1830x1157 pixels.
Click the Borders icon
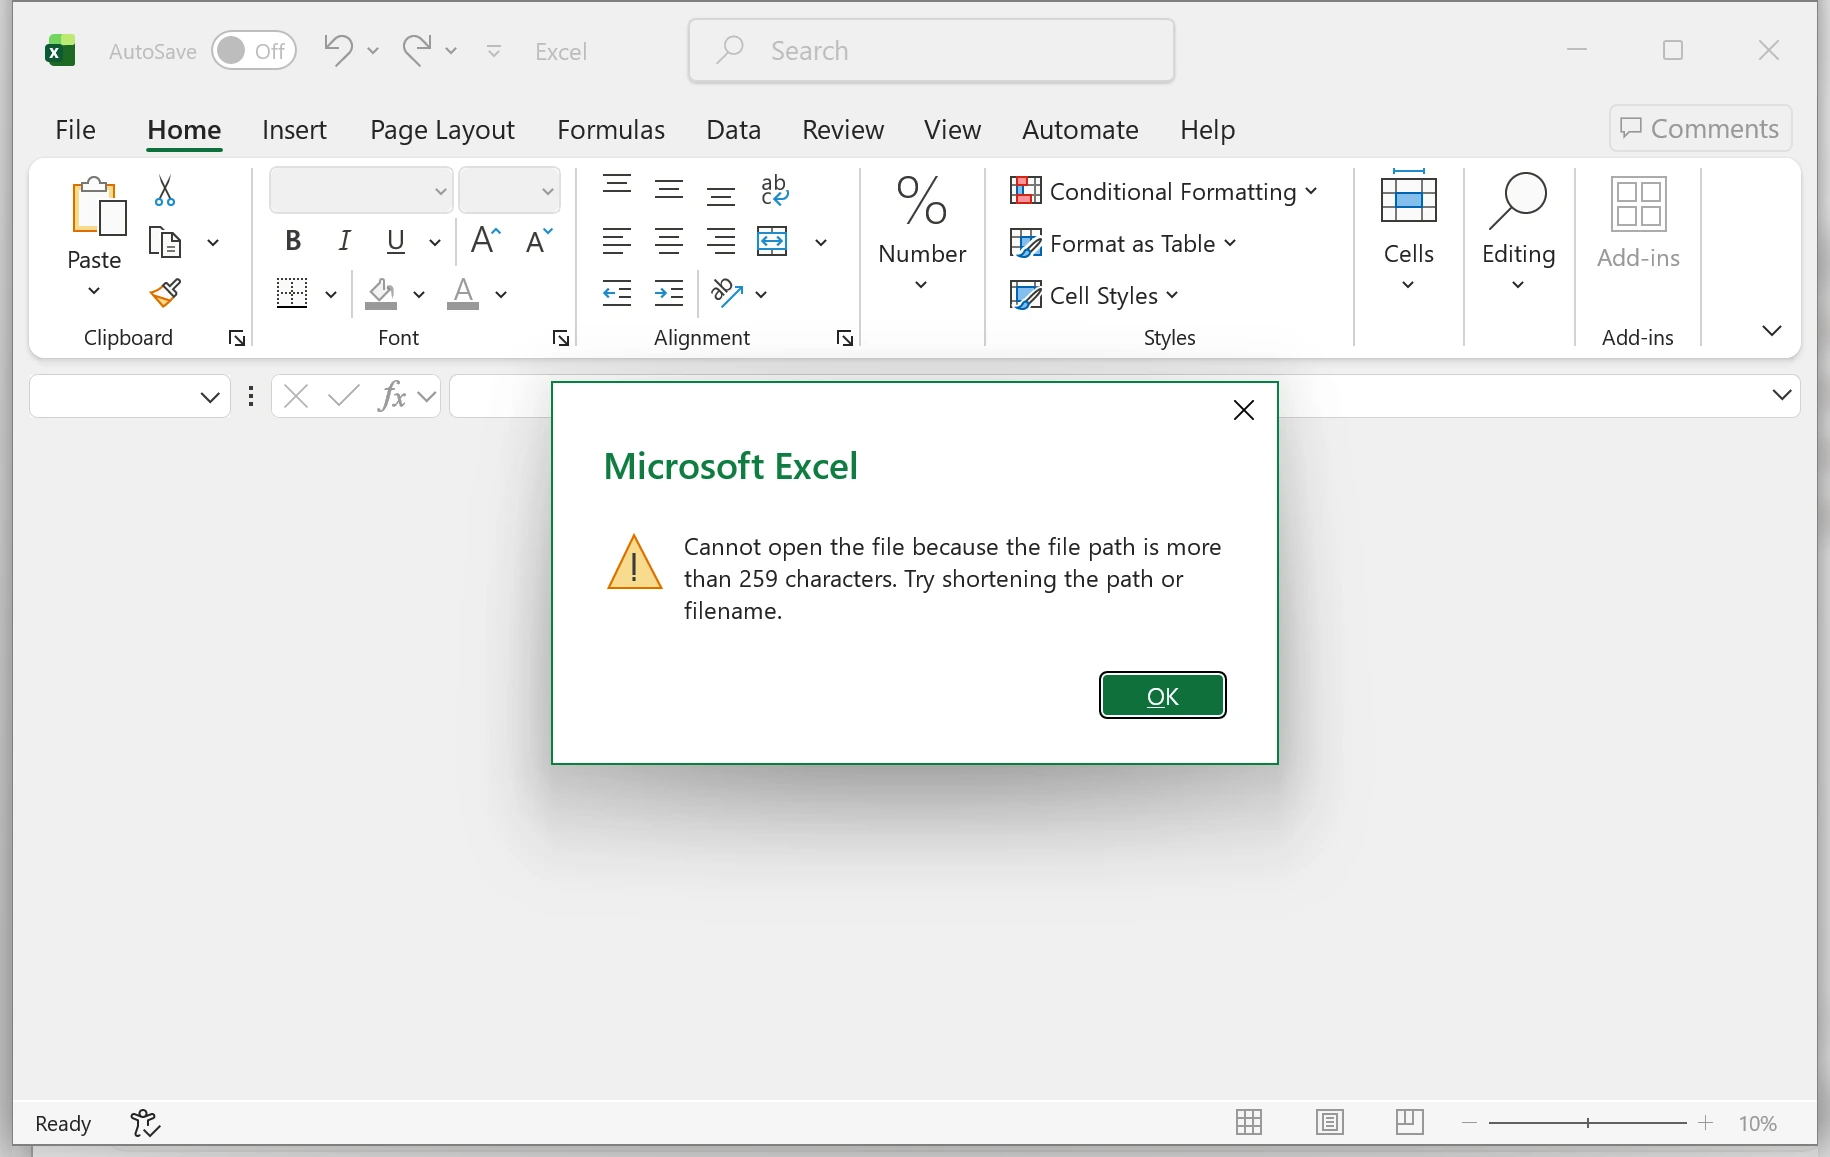(292, 293)
